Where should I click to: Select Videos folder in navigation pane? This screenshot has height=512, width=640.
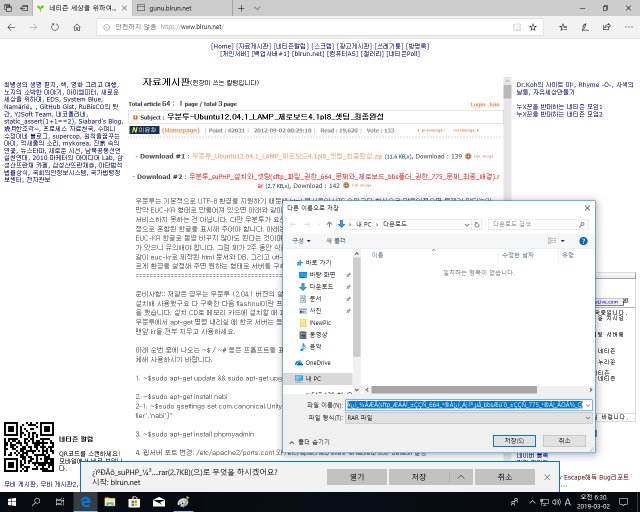tap(313, 335)
